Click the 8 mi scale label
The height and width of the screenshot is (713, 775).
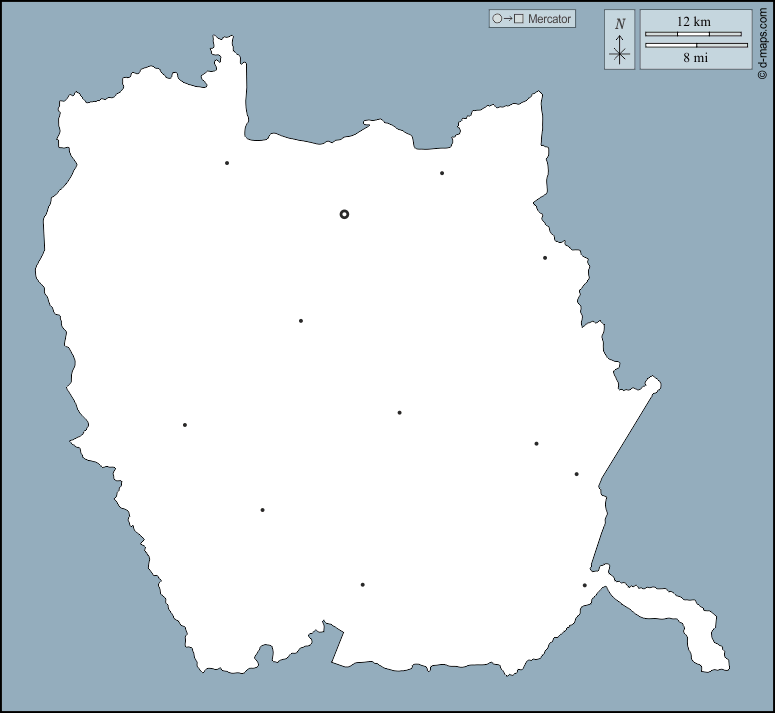pos(695,58)
